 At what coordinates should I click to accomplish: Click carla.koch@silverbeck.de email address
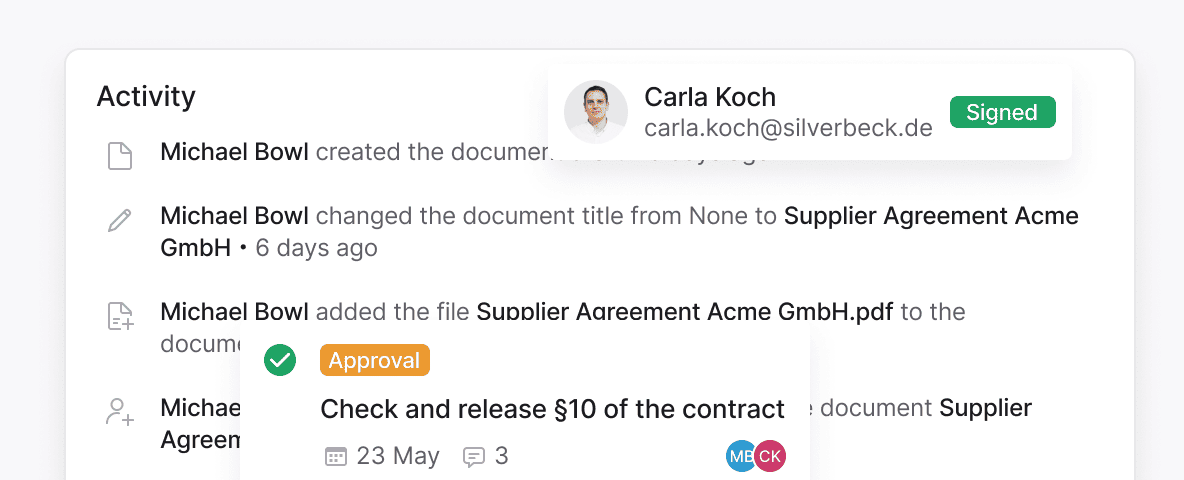[x=788, y=129]
